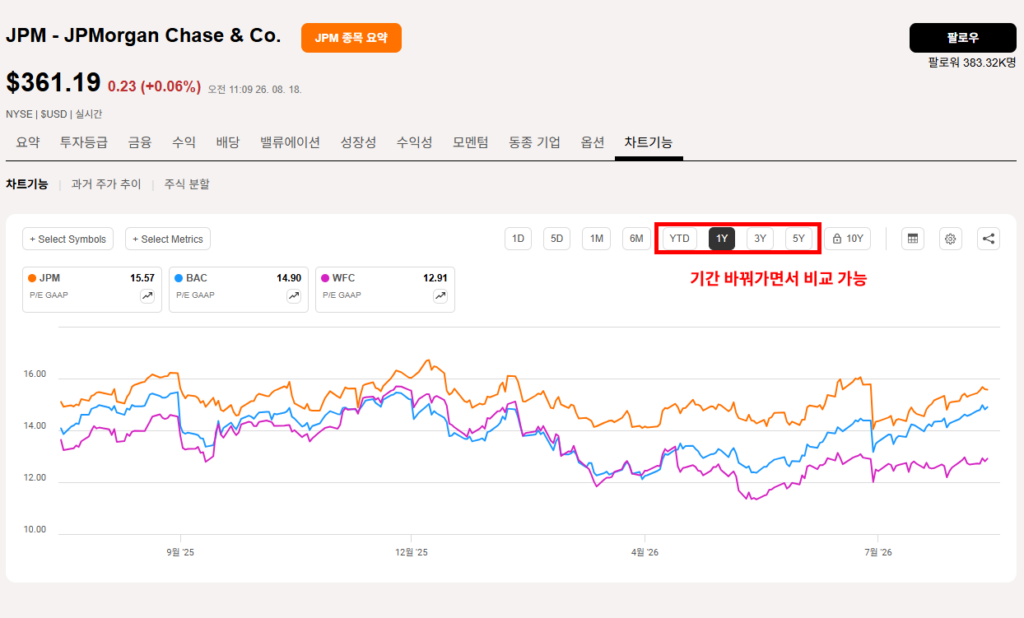Screen dimensions: 1024x618
Task: Click the BAC P/E GAAP card
Action: point(238,289)
